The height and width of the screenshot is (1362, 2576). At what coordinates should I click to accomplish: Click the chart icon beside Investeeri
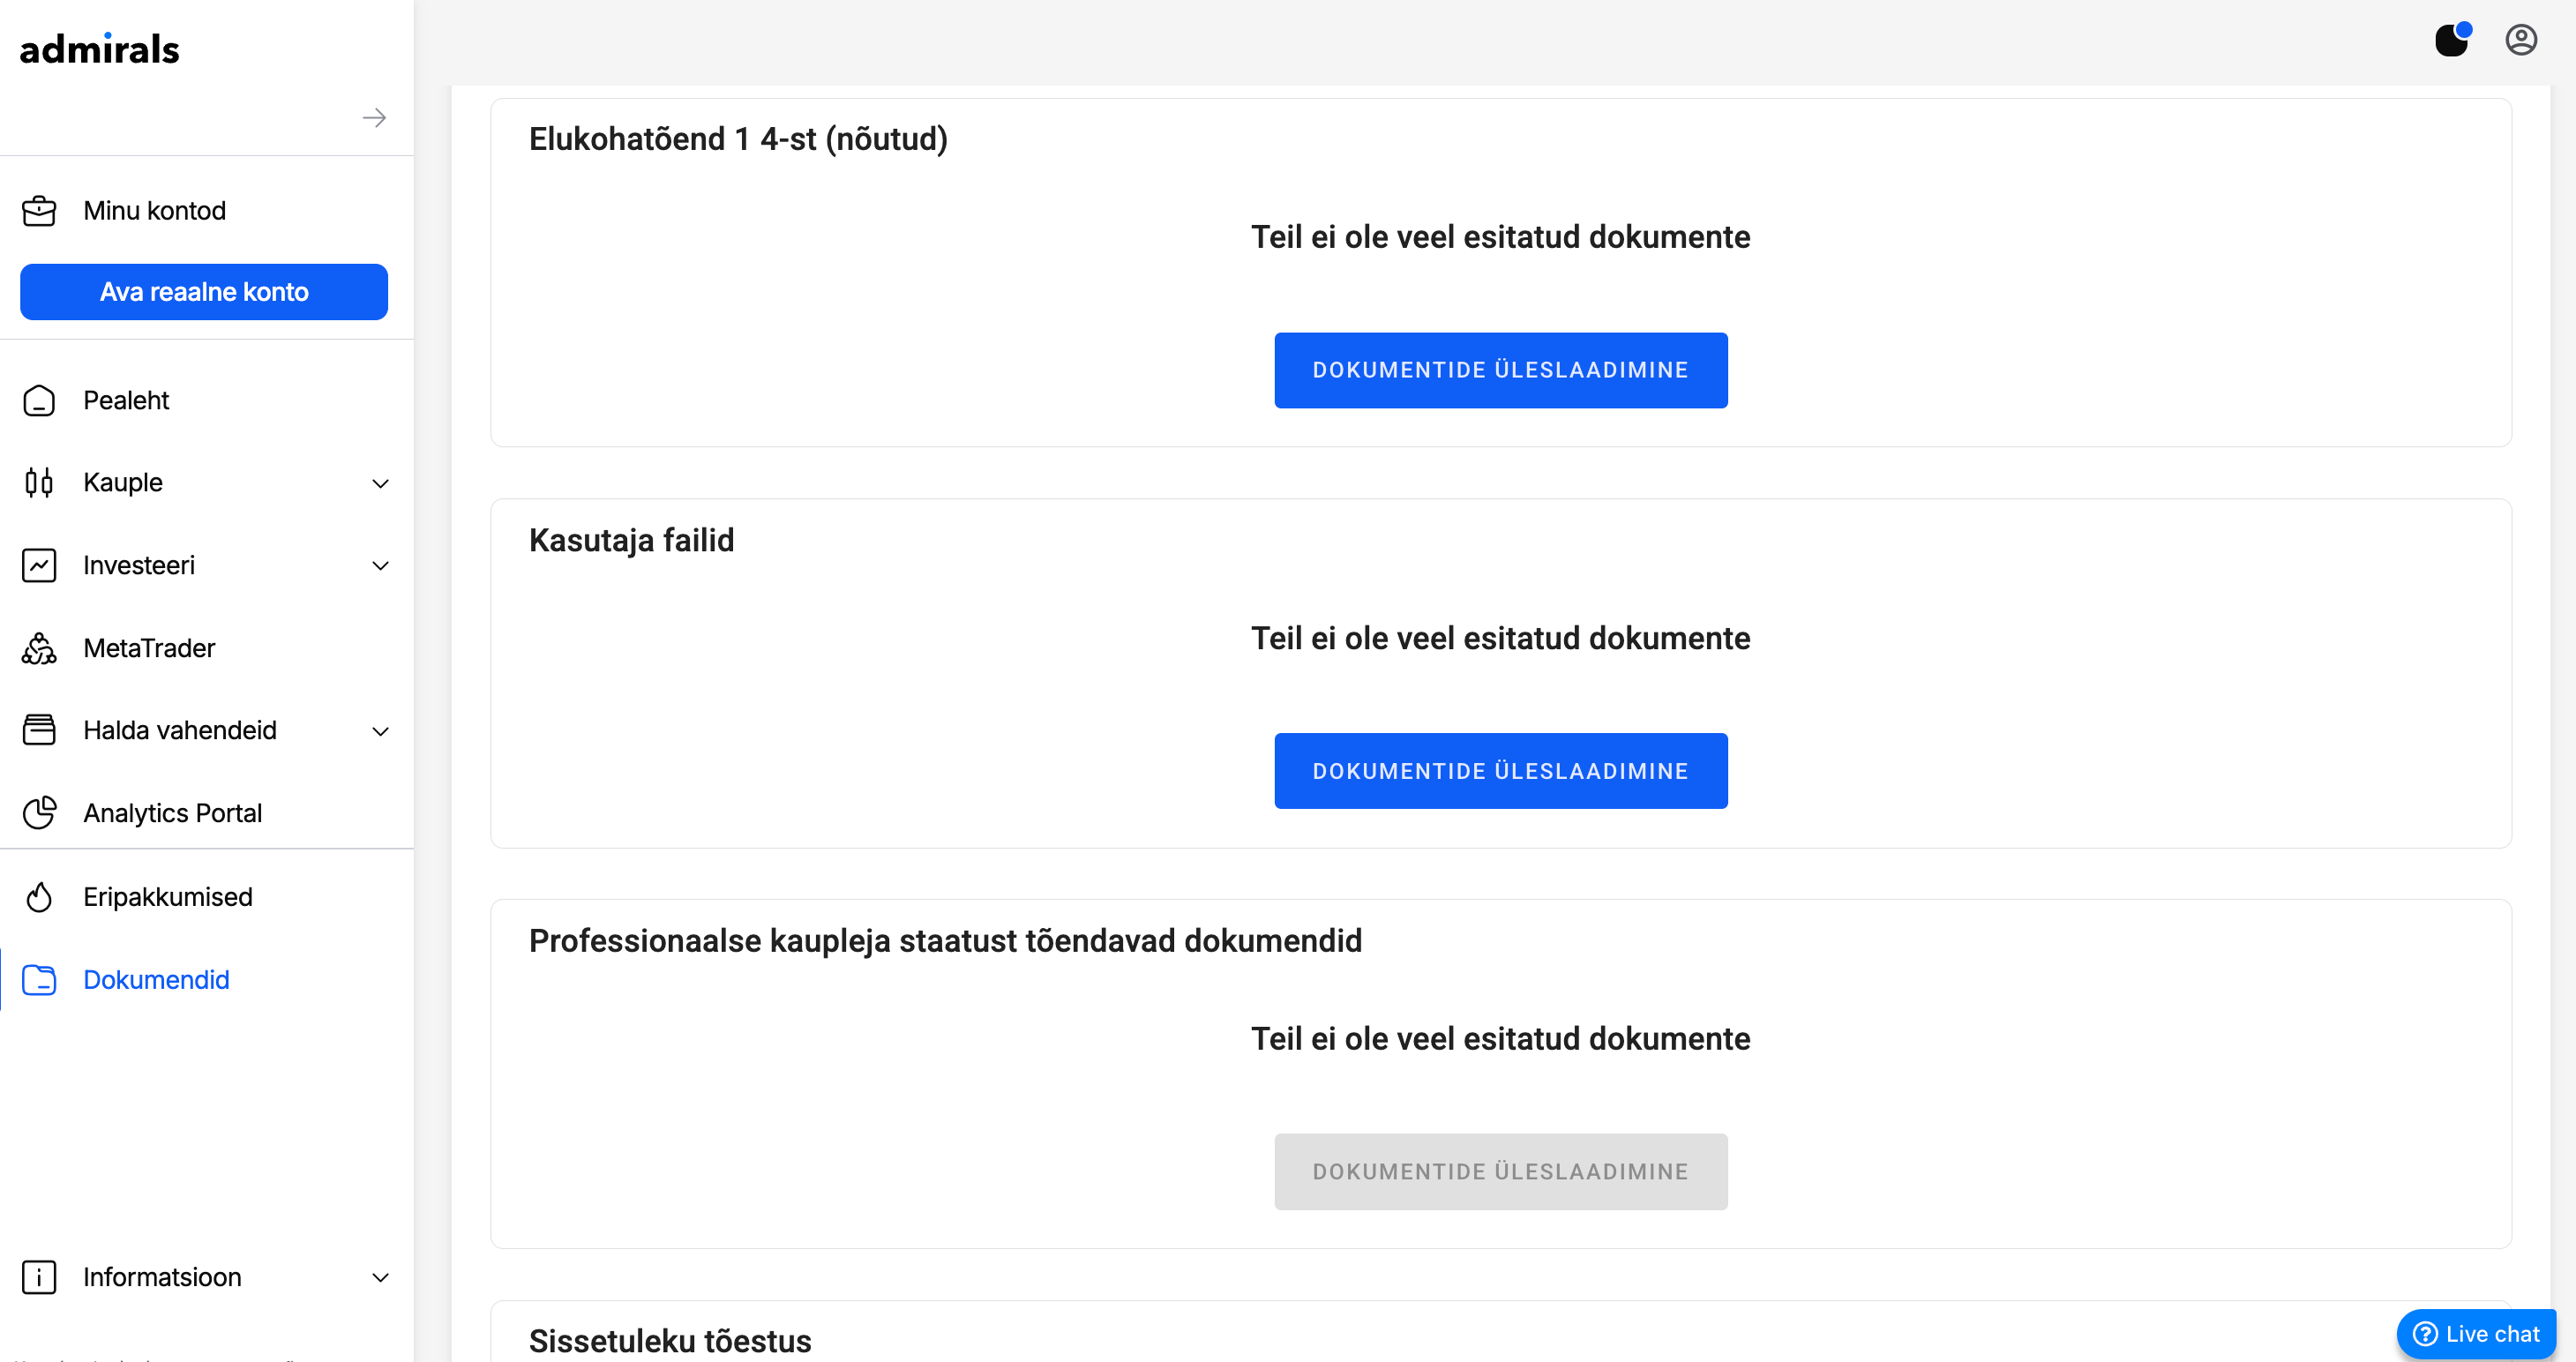point(39,566)
